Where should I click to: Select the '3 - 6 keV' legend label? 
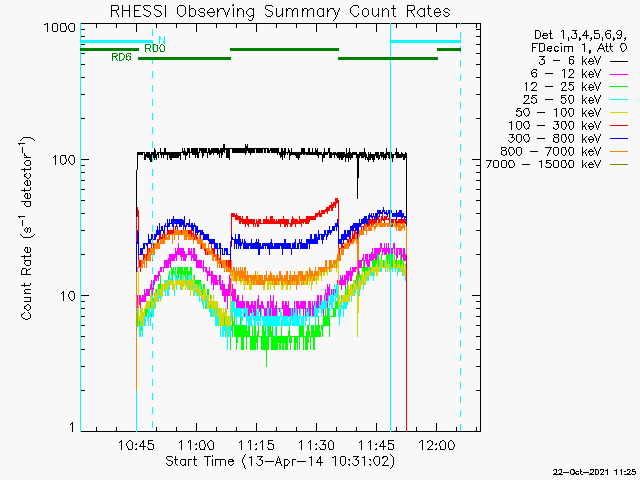pyautogui.click(x=570, y=61)
